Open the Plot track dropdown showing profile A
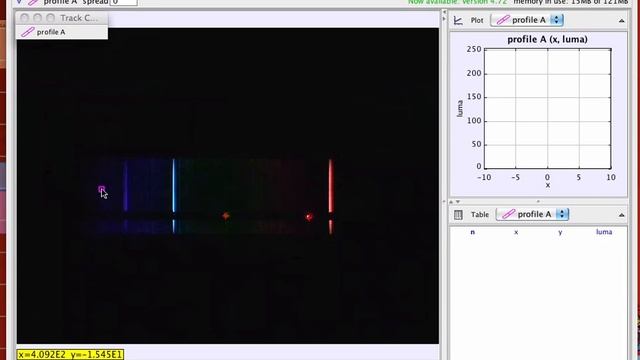This screenshot has width=640, height=360. tap(527, 20)
